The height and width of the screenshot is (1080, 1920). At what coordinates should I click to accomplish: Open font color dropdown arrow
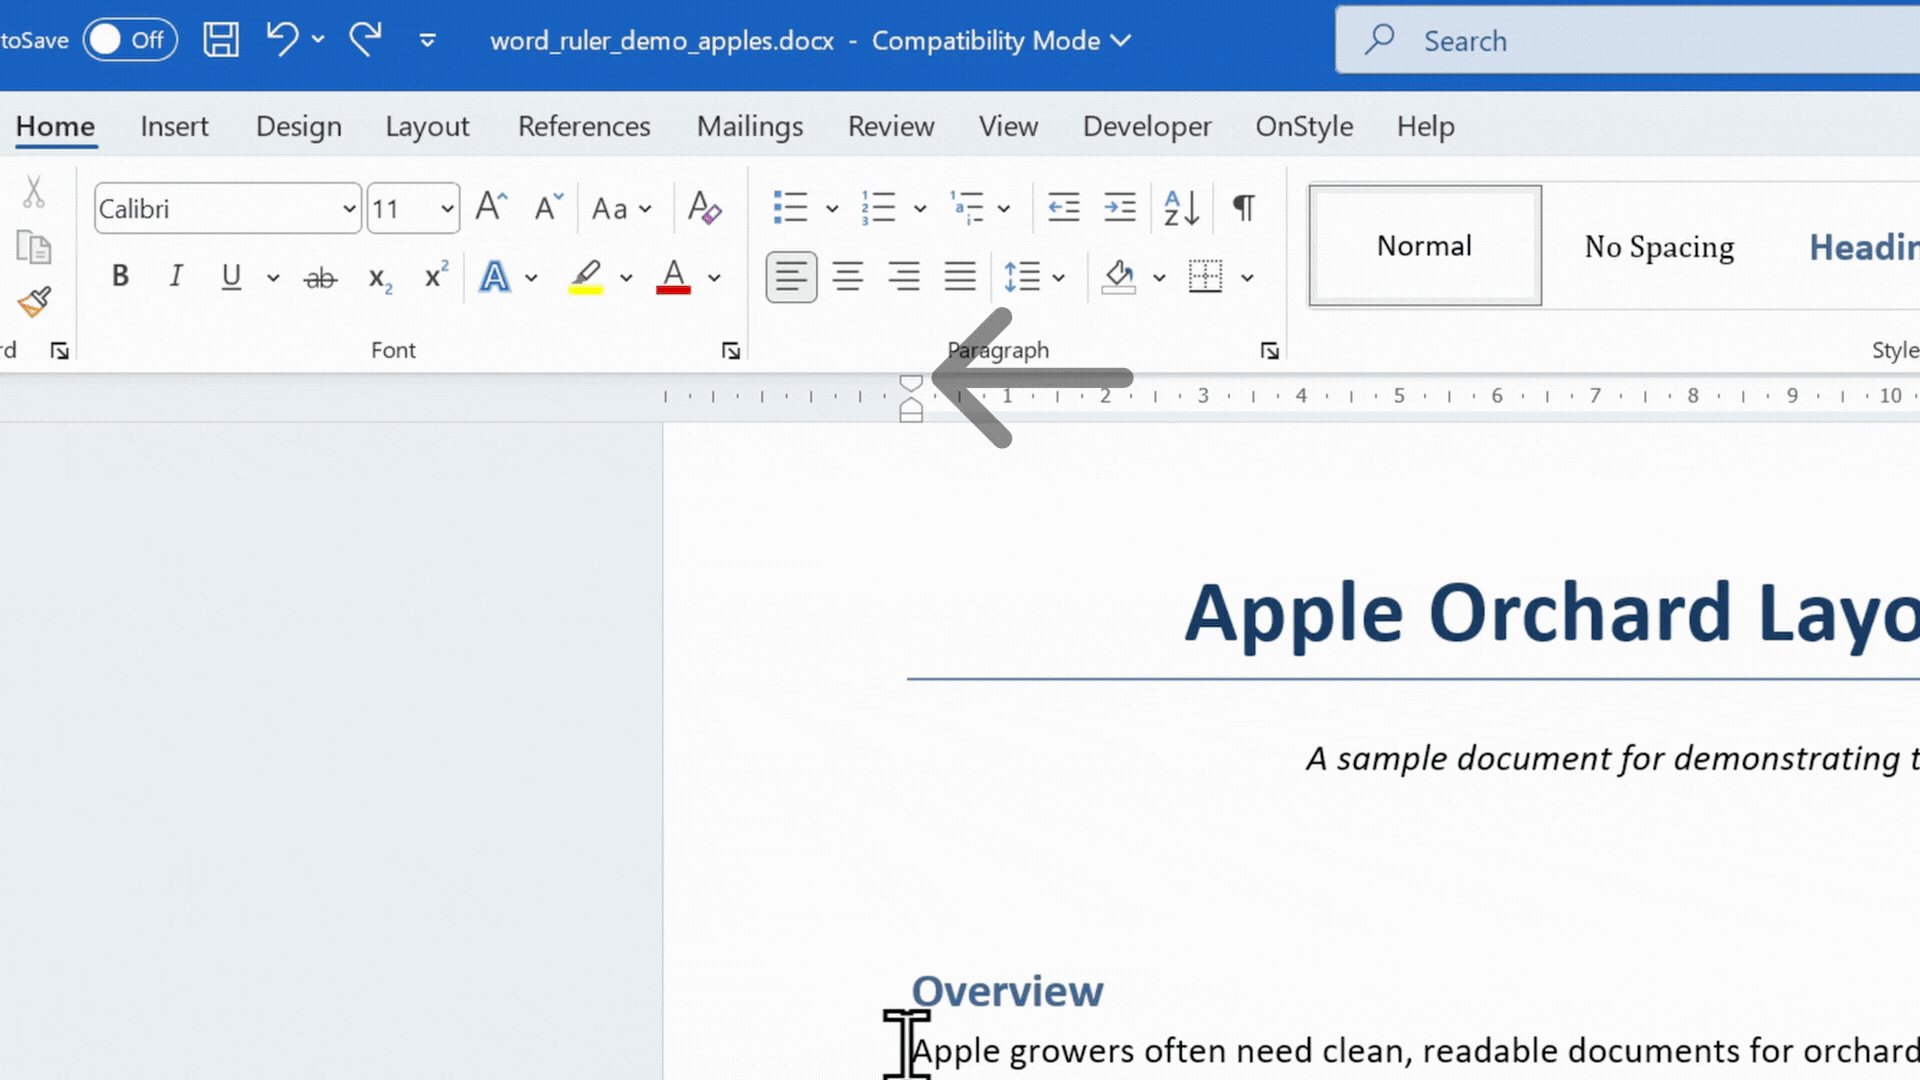[714, 277]
